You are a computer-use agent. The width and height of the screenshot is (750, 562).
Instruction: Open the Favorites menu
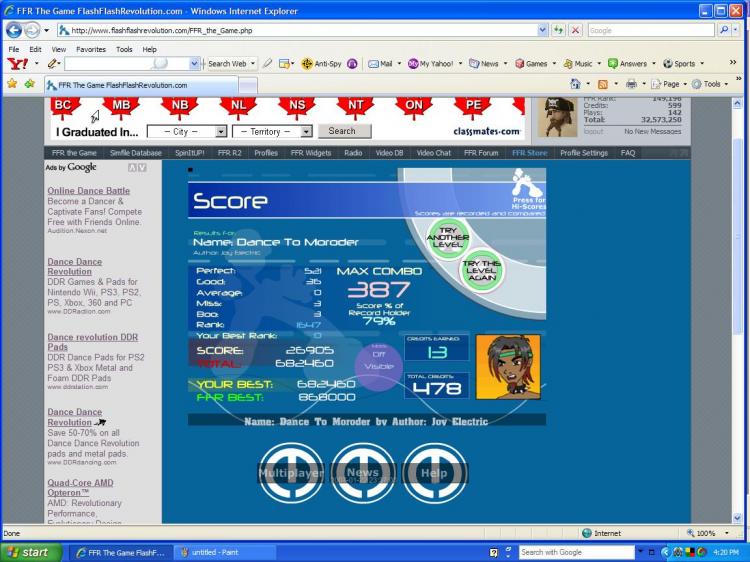pos(91,48)
